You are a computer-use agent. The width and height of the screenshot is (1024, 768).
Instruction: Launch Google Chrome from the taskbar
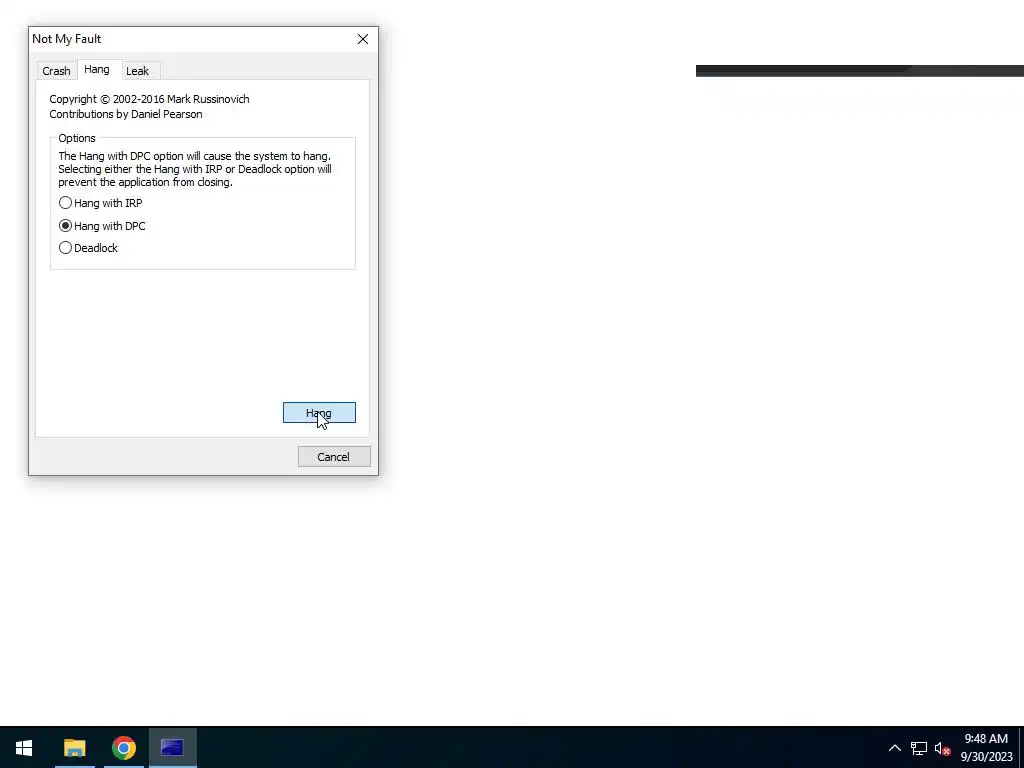click(x=123, y=748)
